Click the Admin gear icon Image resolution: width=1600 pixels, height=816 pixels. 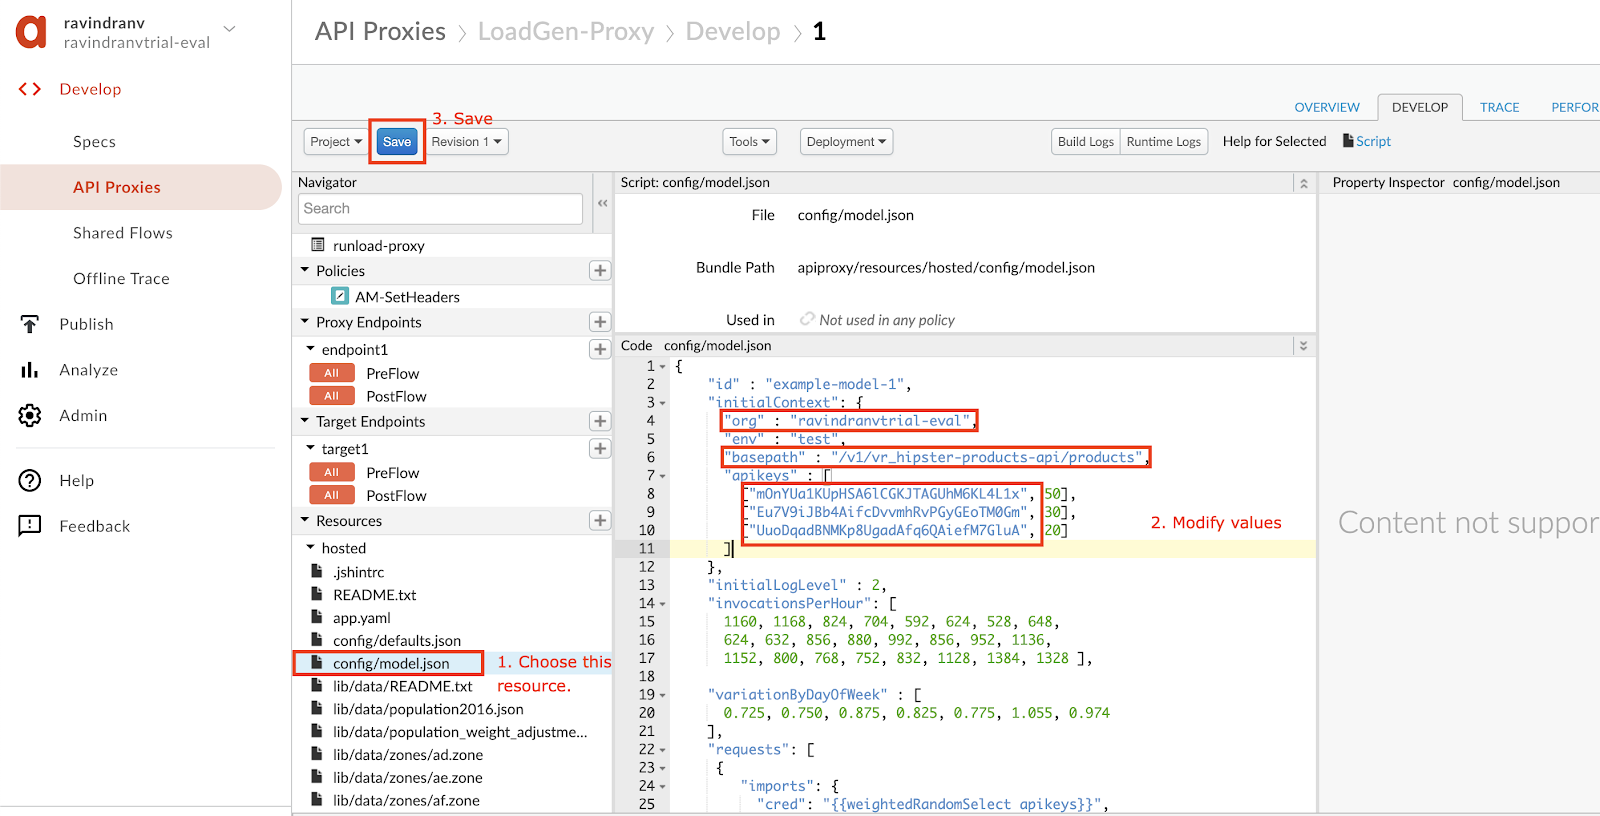[x=30, y=415]
